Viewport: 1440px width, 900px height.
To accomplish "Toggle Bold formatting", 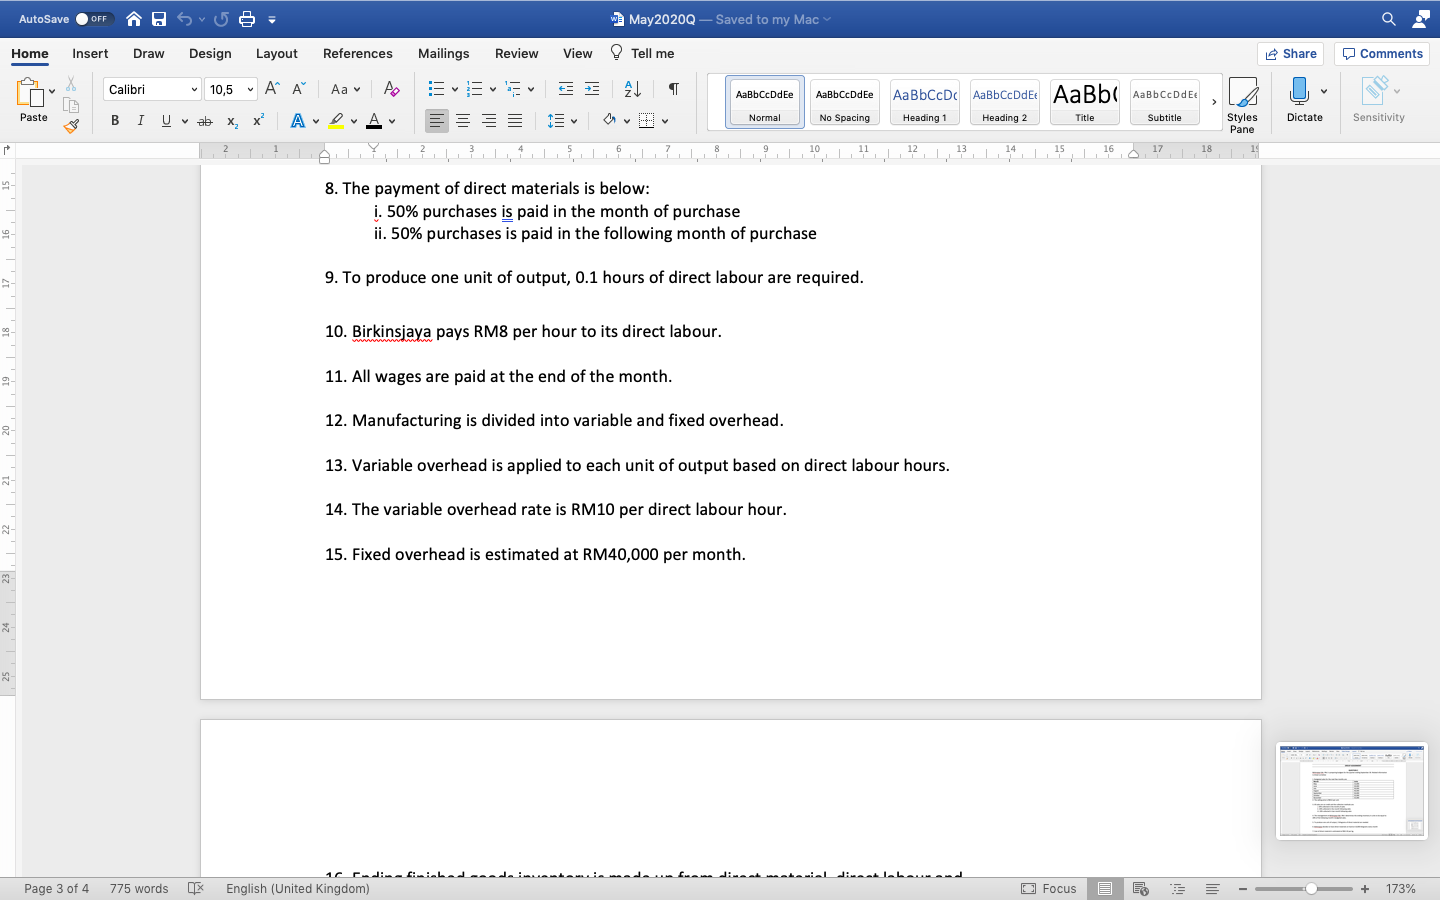I will [114, 120].
